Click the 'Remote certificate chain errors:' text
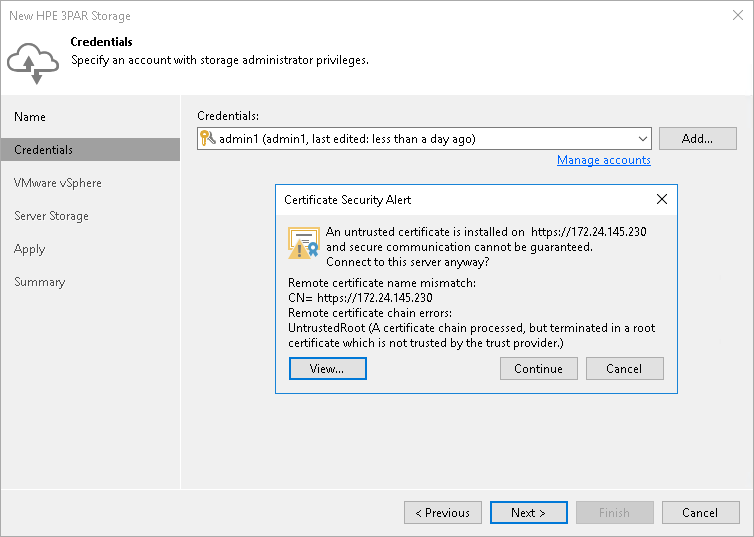Image resolution: width=754 pixels, height=537 pixels. click(370, 313)
